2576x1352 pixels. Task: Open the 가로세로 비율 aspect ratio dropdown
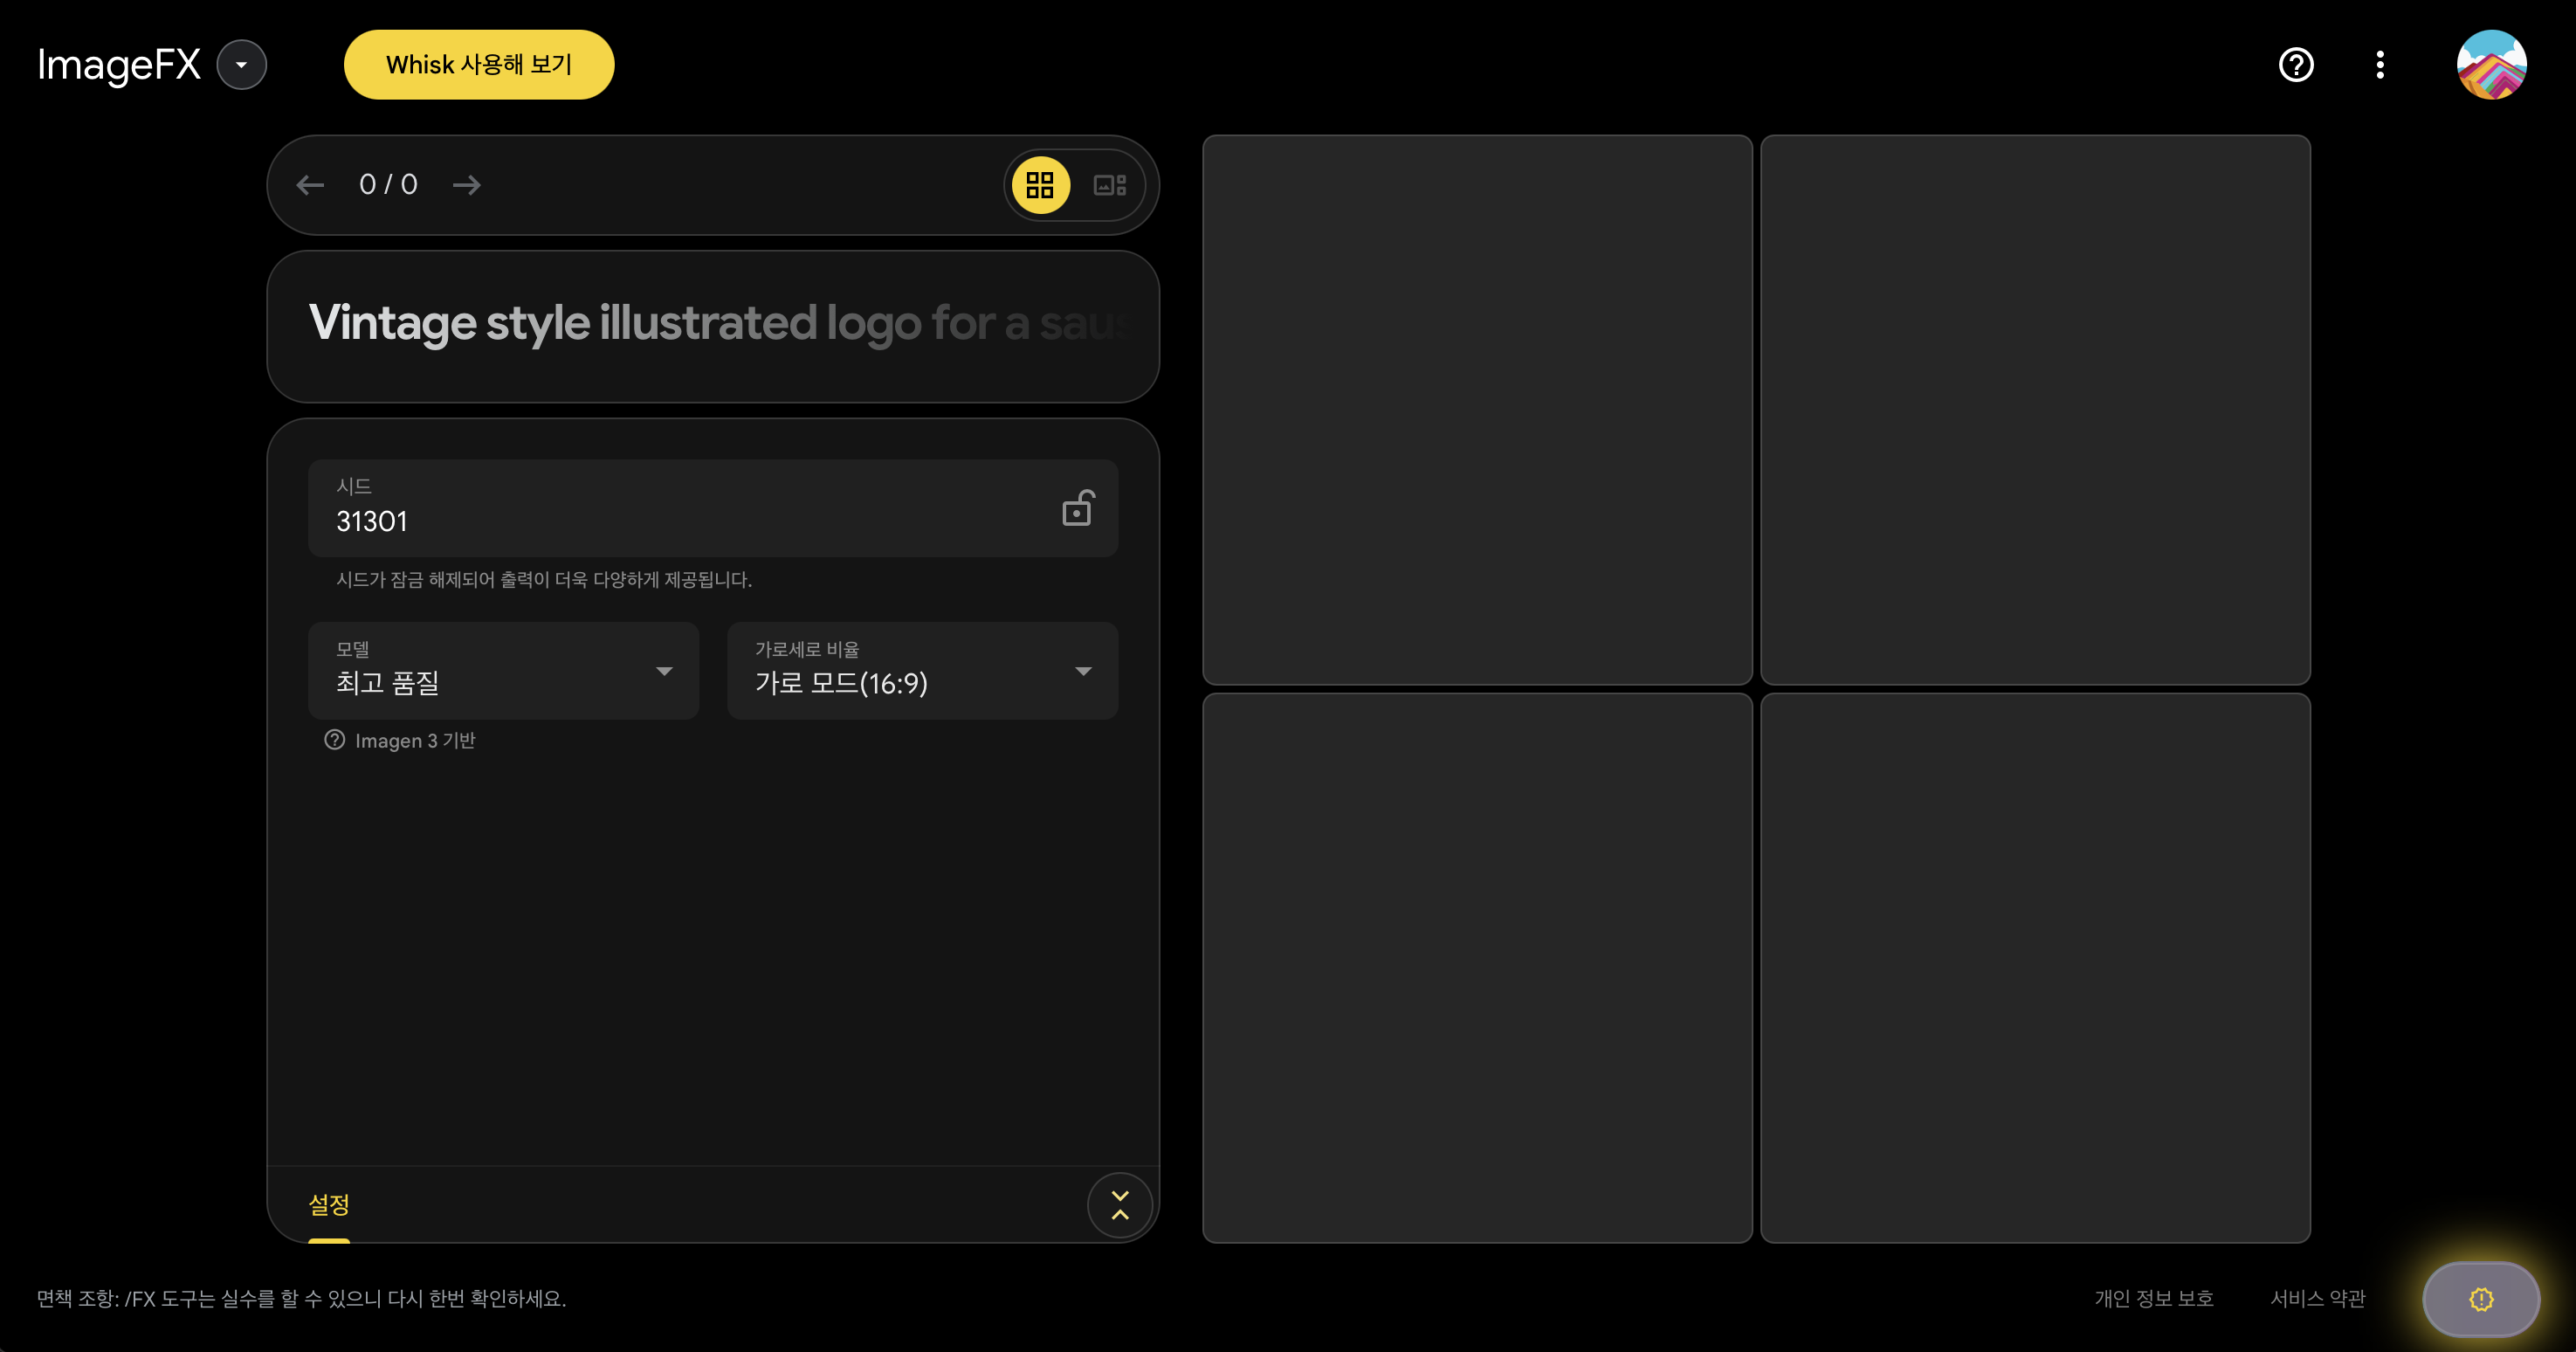(922, 671)
